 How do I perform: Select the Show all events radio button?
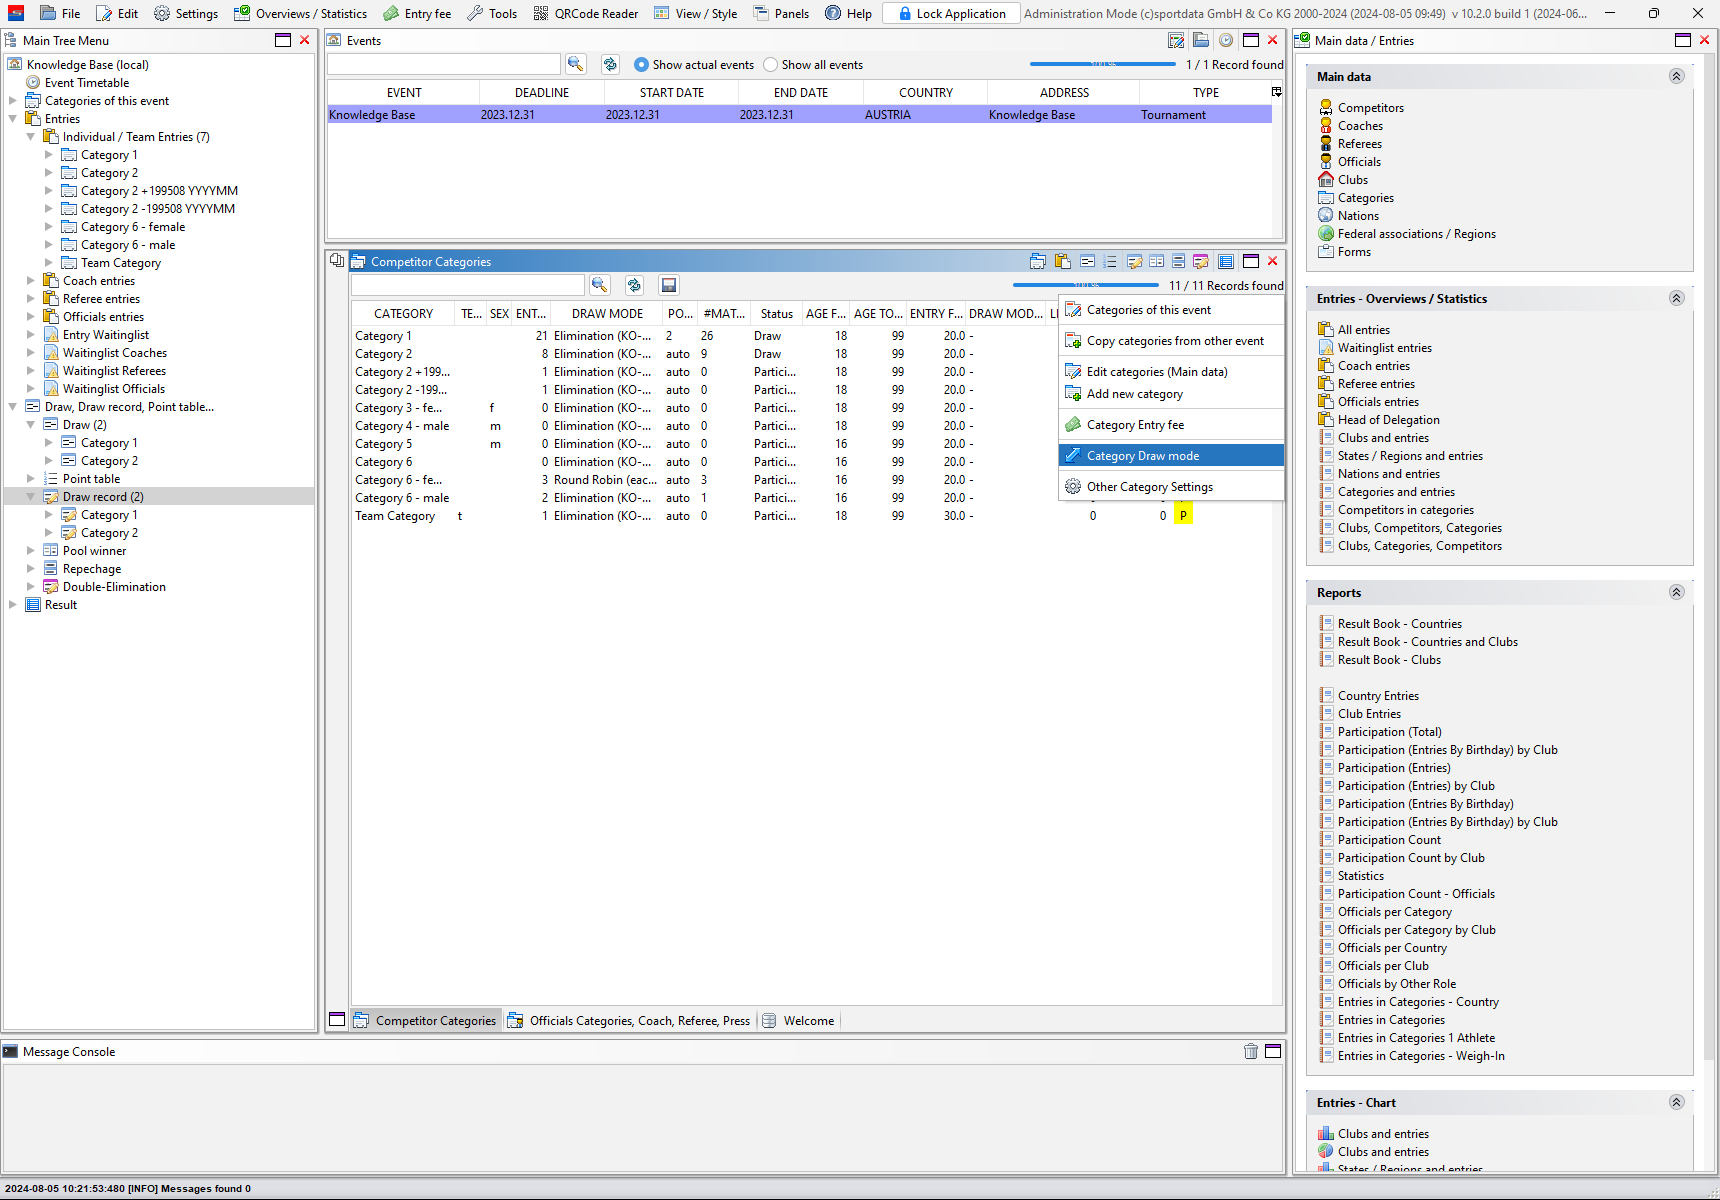[x=771, y=65]
